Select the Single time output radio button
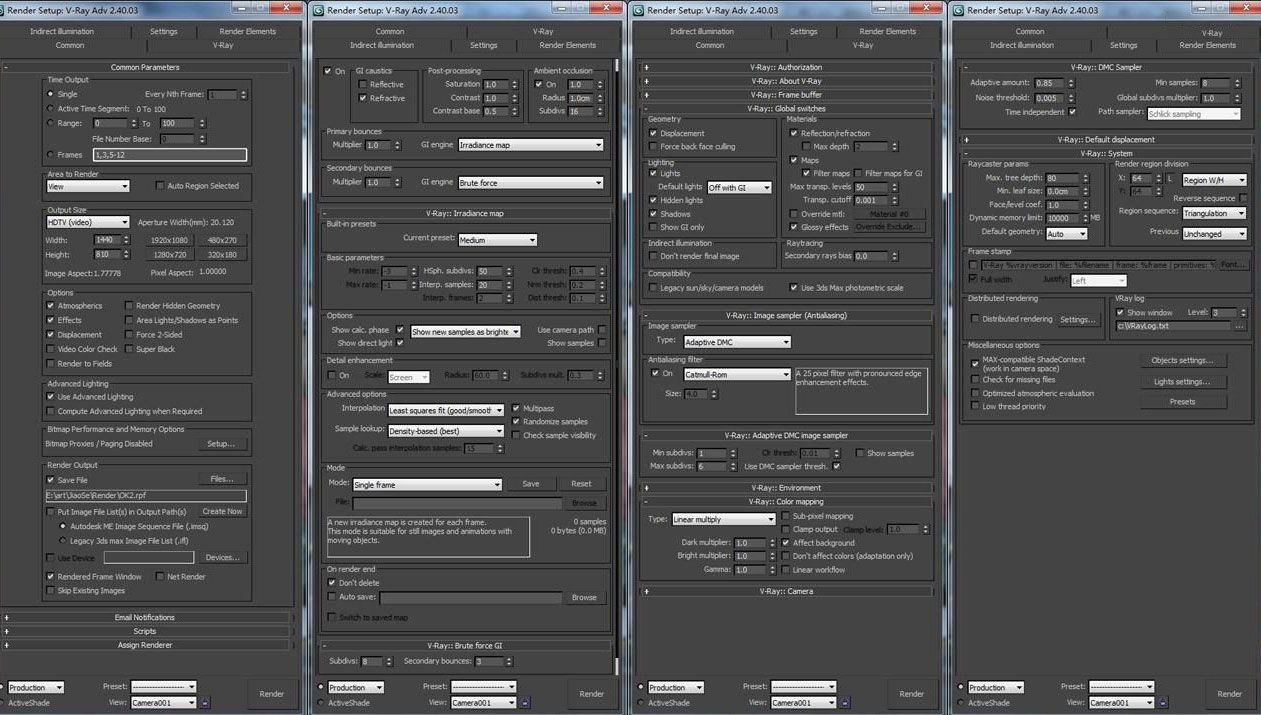The image size is (1261, 715). point(50,94)
